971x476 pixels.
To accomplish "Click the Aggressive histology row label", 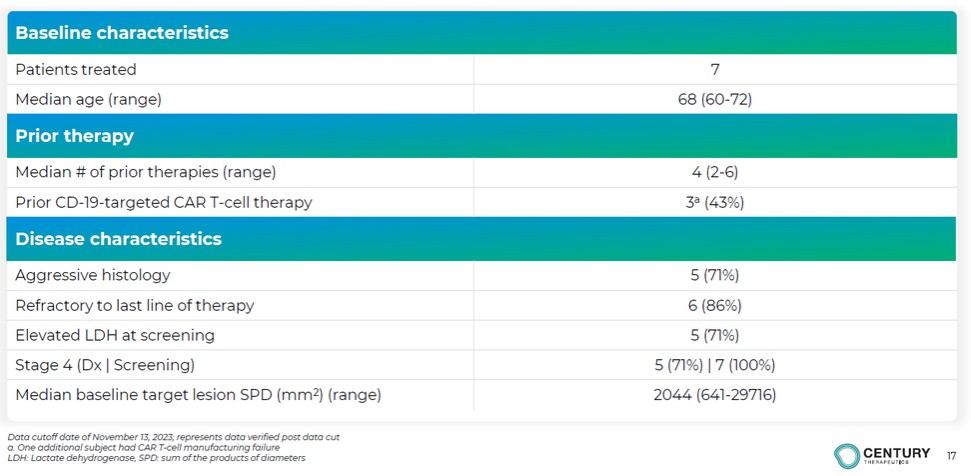I will 93,275.
